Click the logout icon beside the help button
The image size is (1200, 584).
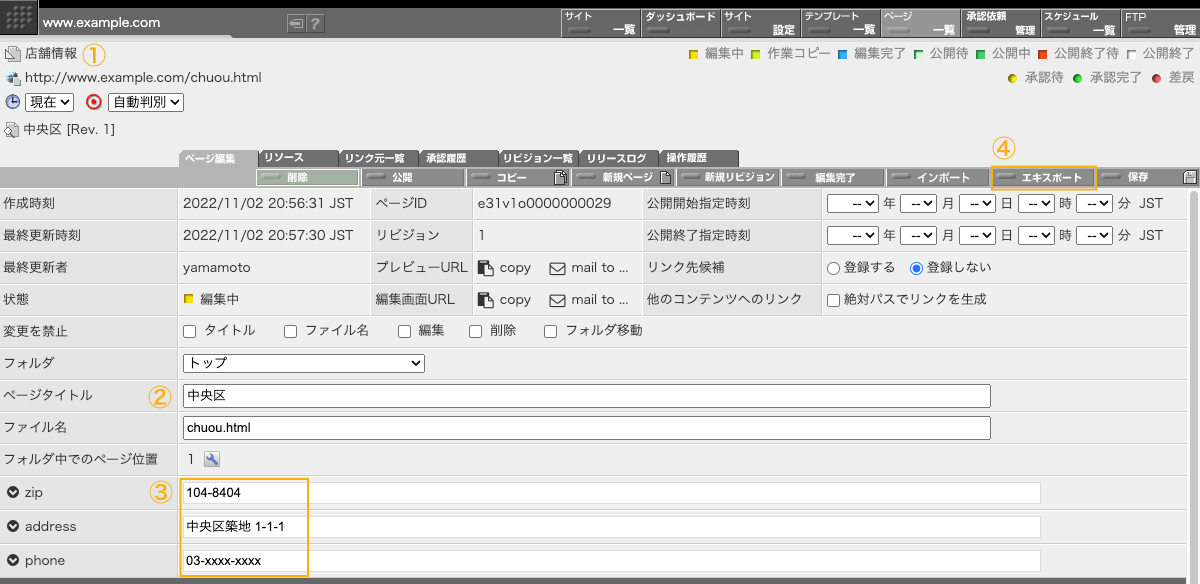coord(296,23)
